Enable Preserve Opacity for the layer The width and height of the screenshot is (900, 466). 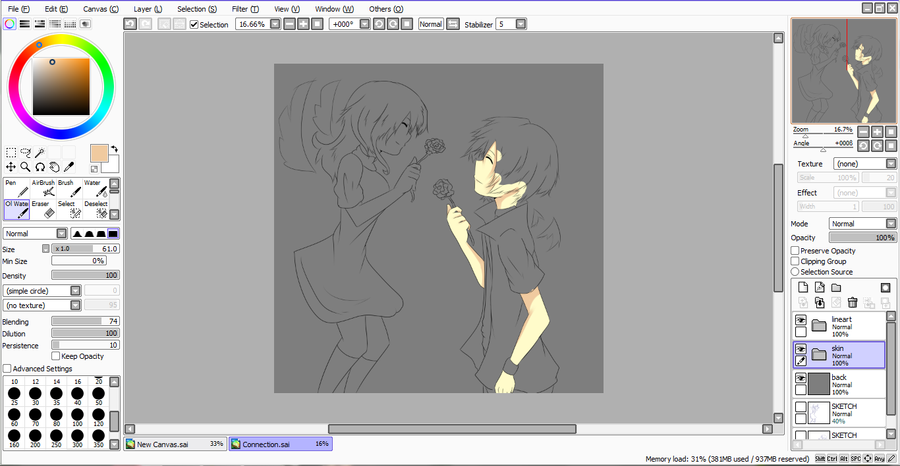pos(795,251)
